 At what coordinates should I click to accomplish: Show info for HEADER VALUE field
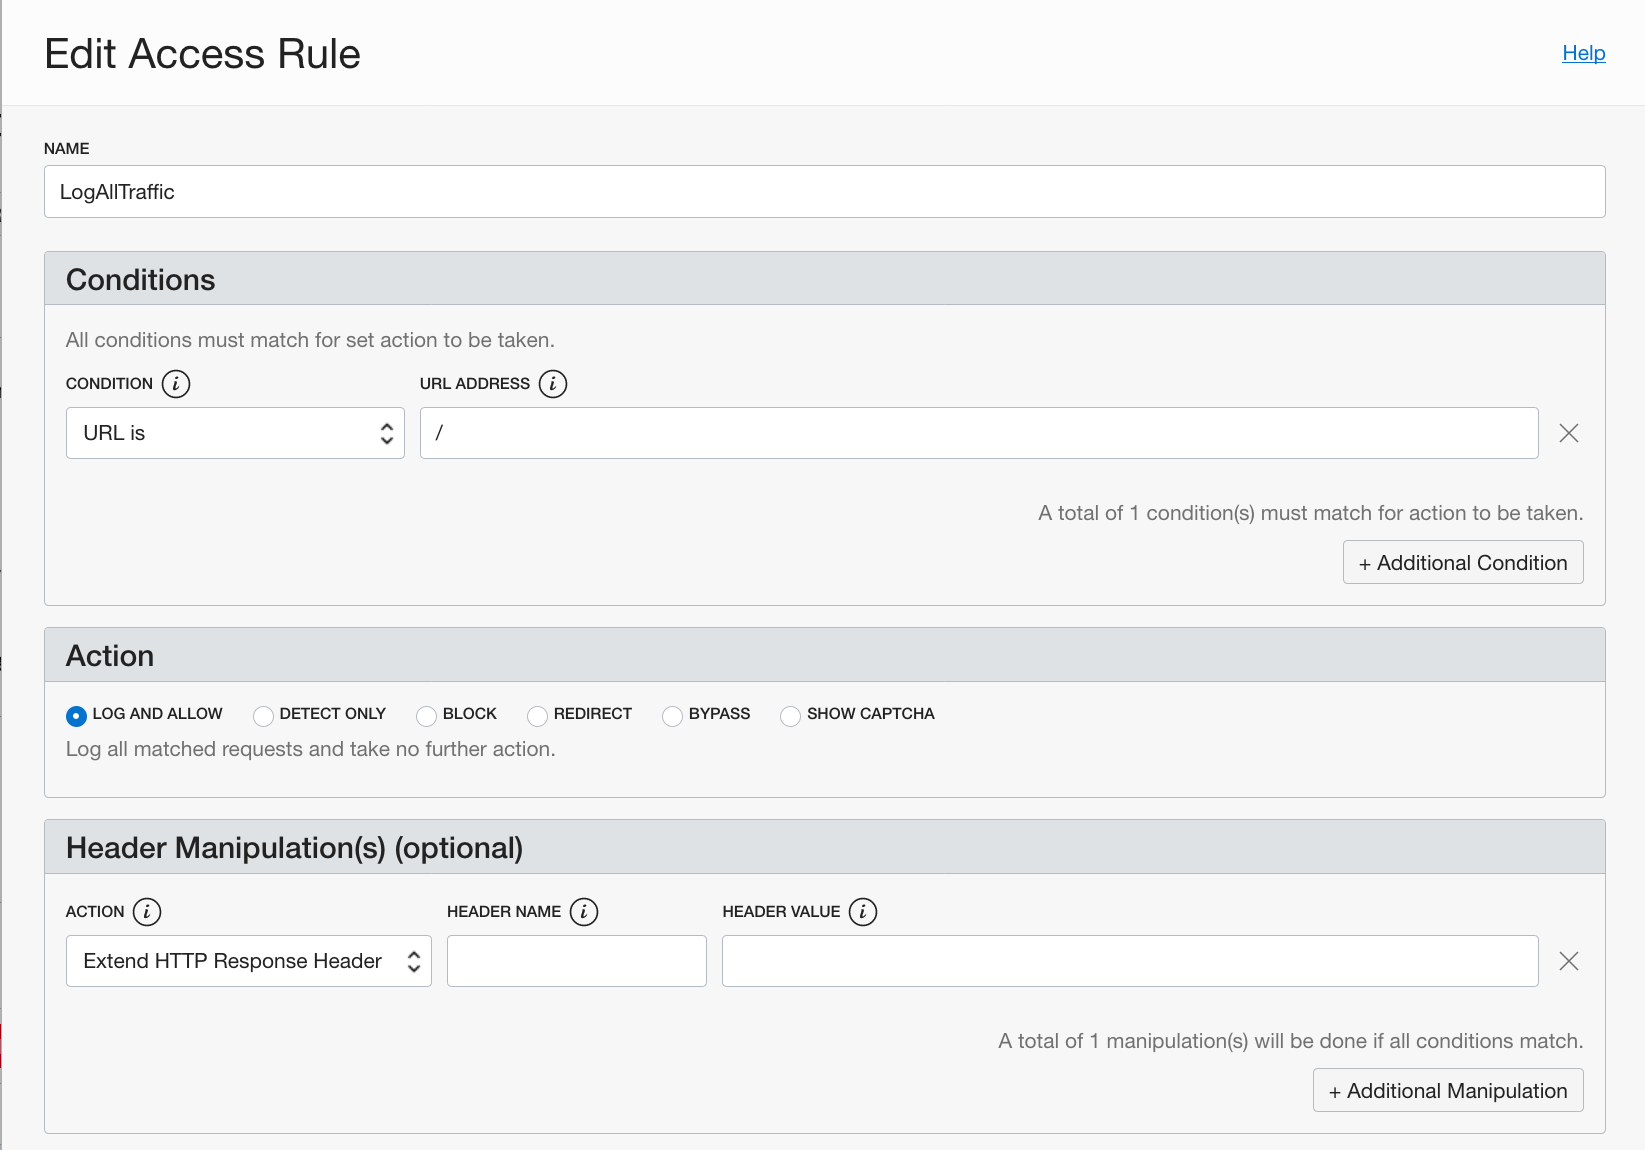pos(863,912)
